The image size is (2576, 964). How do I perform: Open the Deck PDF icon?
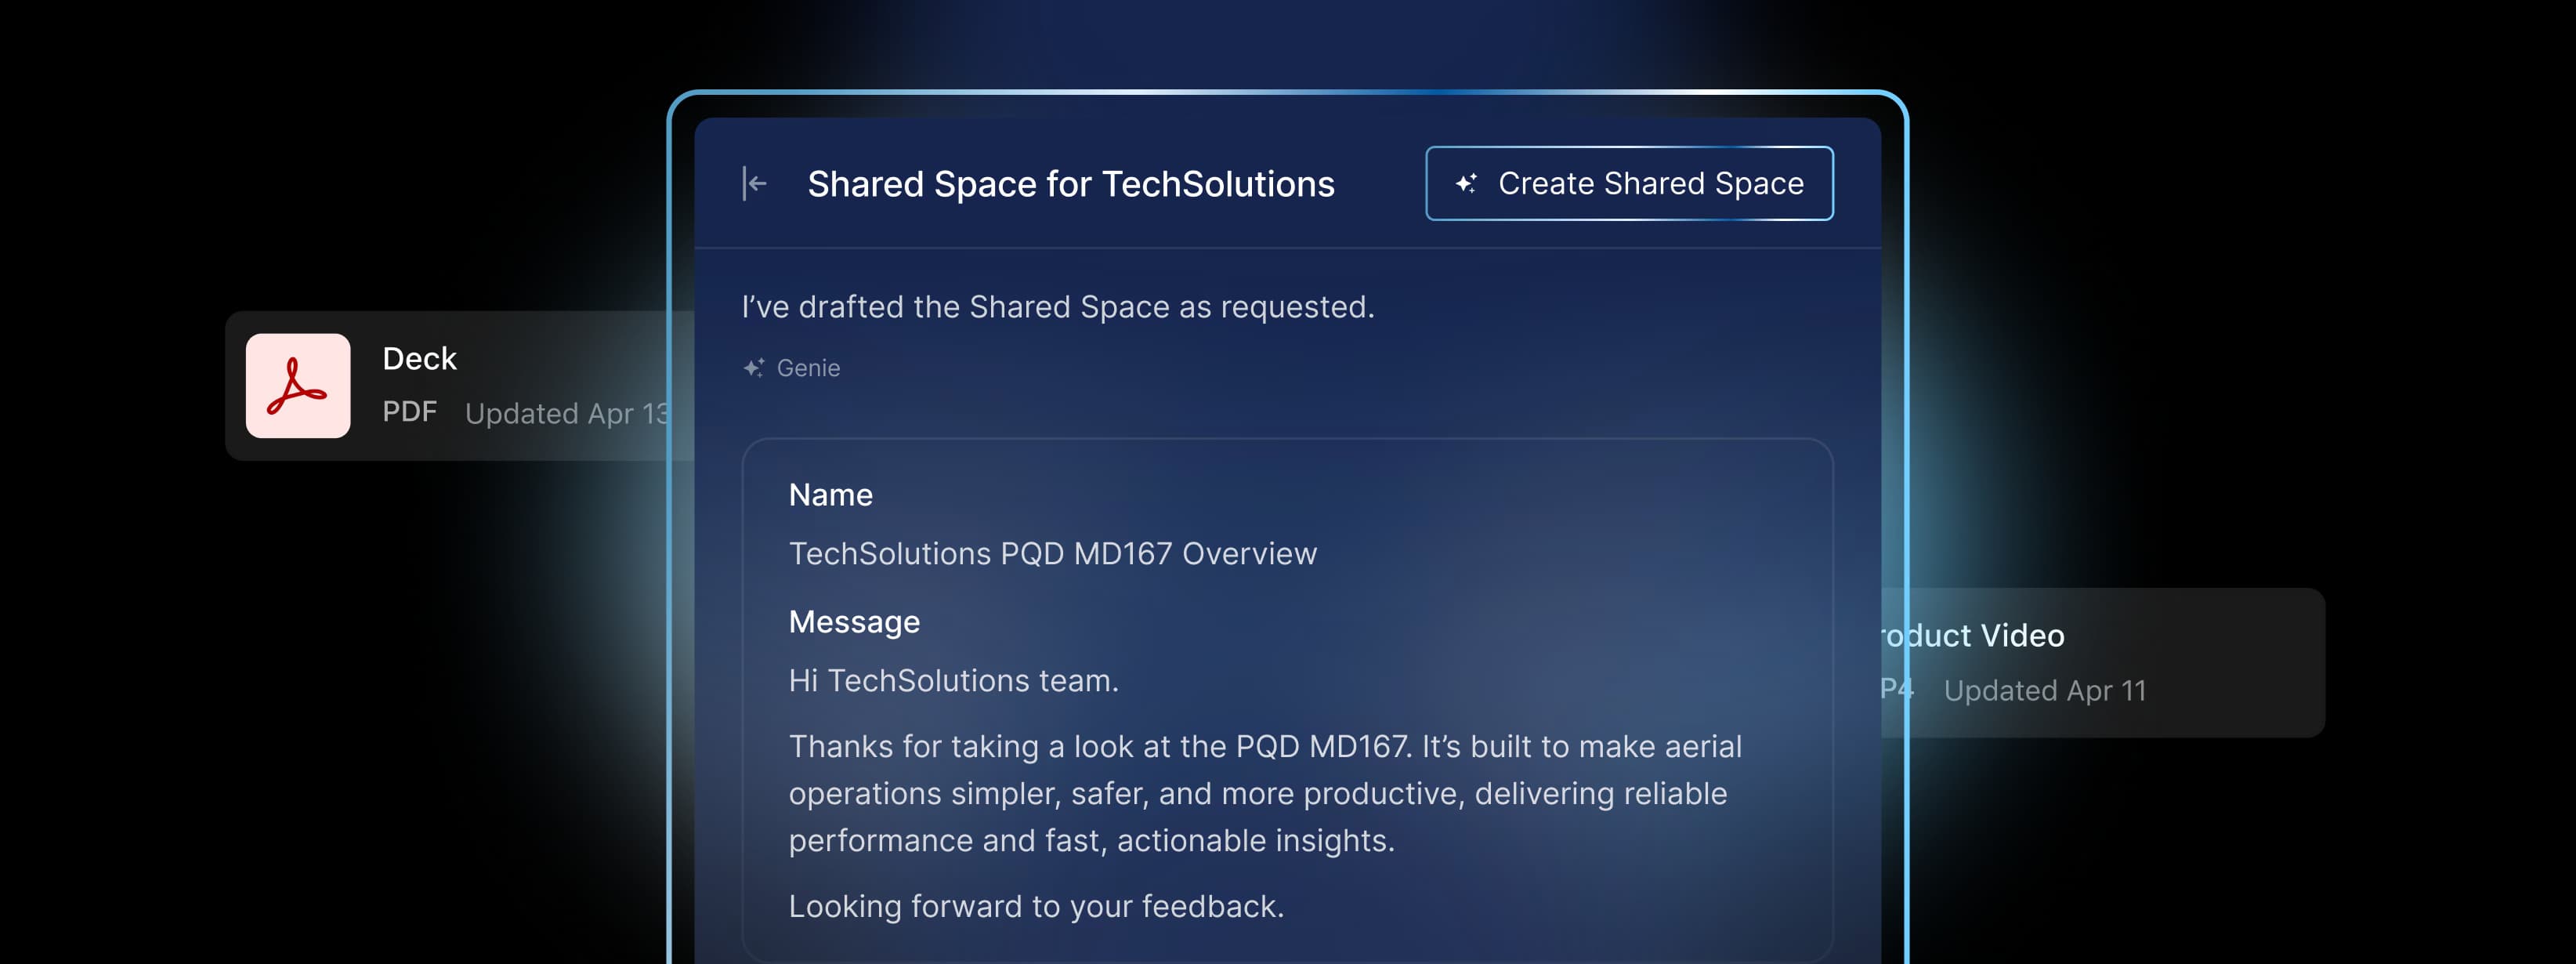298,386
